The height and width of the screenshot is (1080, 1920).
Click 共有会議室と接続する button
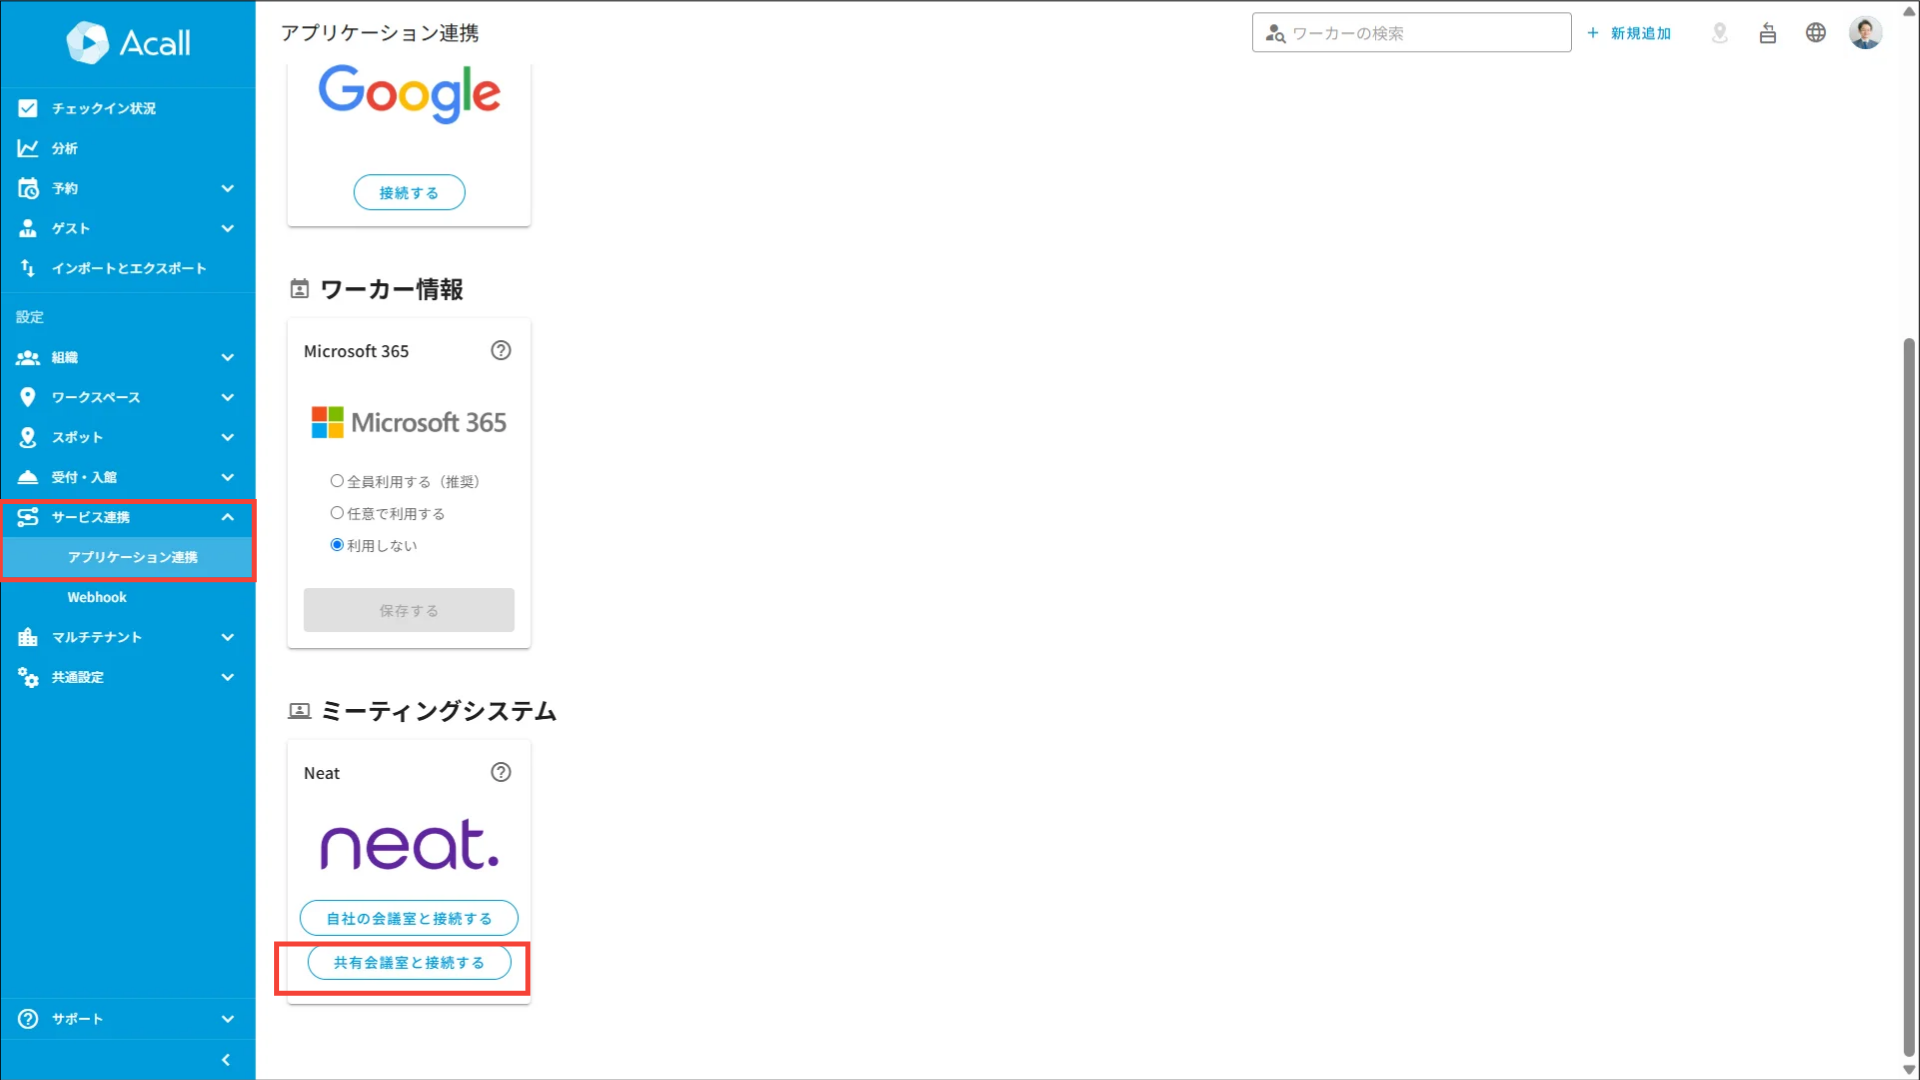pyautogui.click(x=409, y=962)
